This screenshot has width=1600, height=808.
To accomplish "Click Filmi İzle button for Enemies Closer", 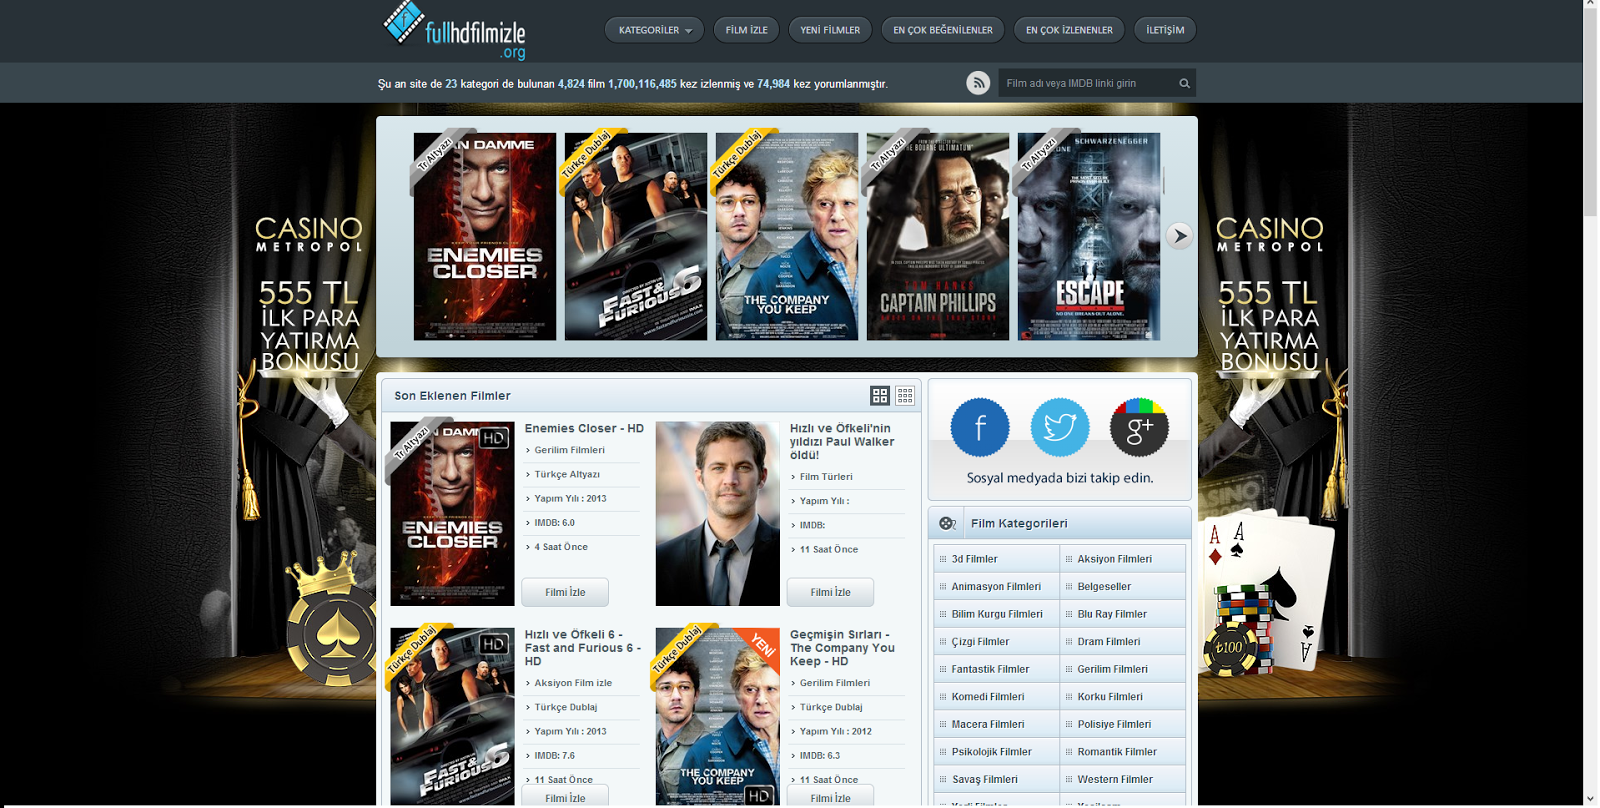I will [565, 592].
